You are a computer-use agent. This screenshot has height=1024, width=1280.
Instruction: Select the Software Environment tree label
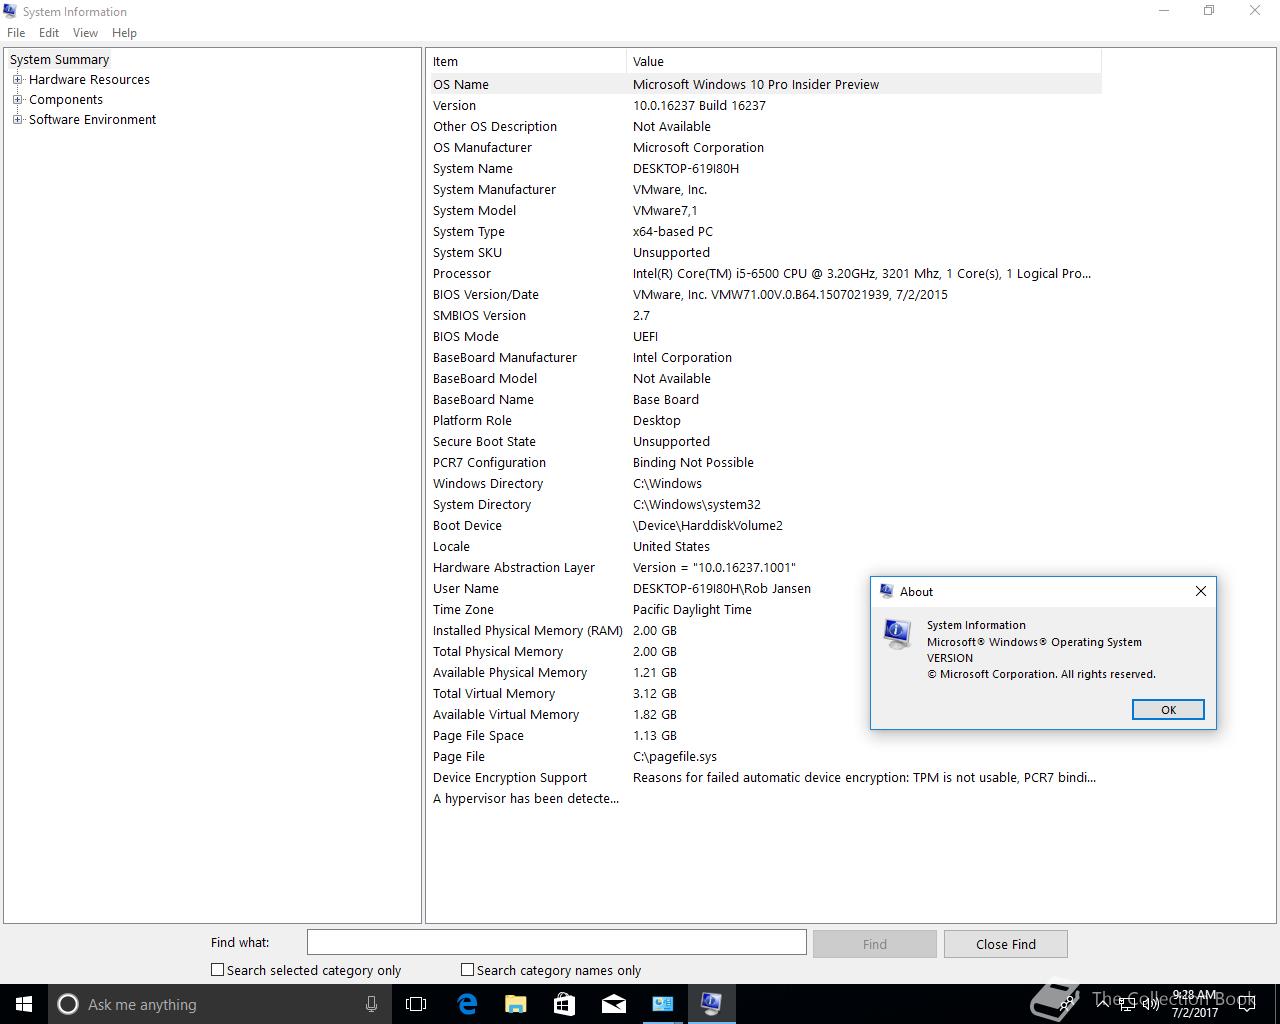[92, 119]
